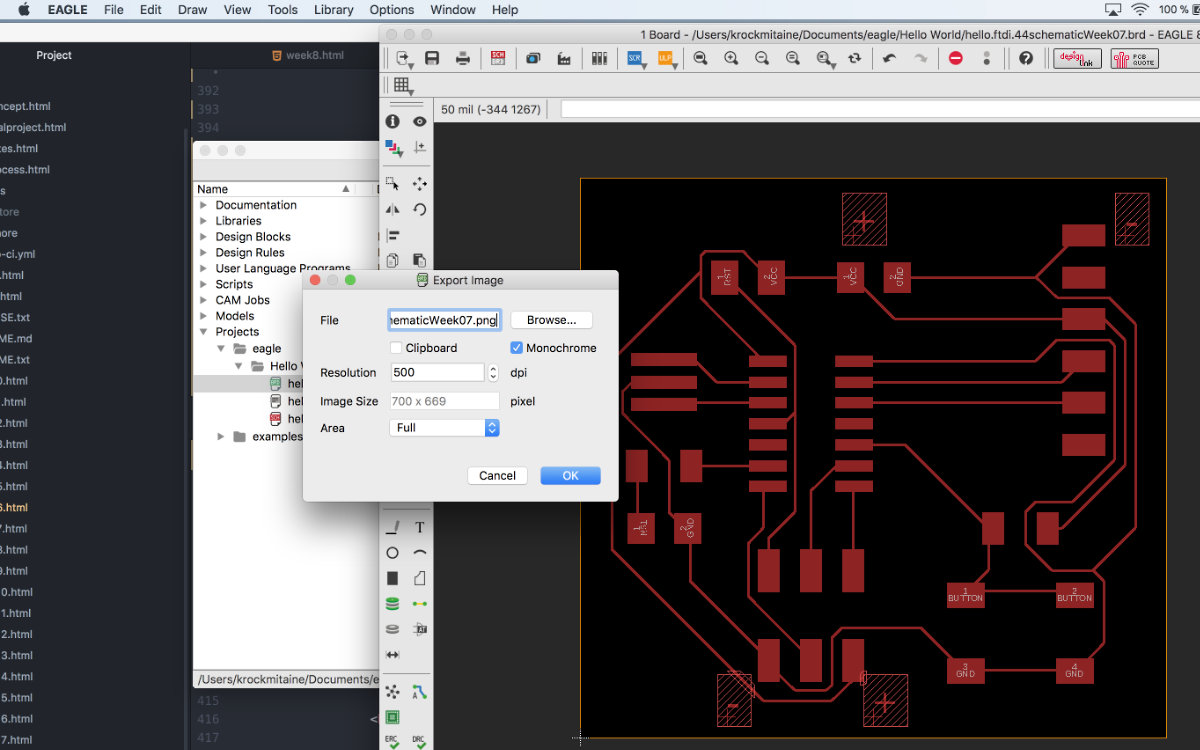Toggle layer visibility with Show eye icon
This screenshot has width=1200, height=750.
pos(420,121)
